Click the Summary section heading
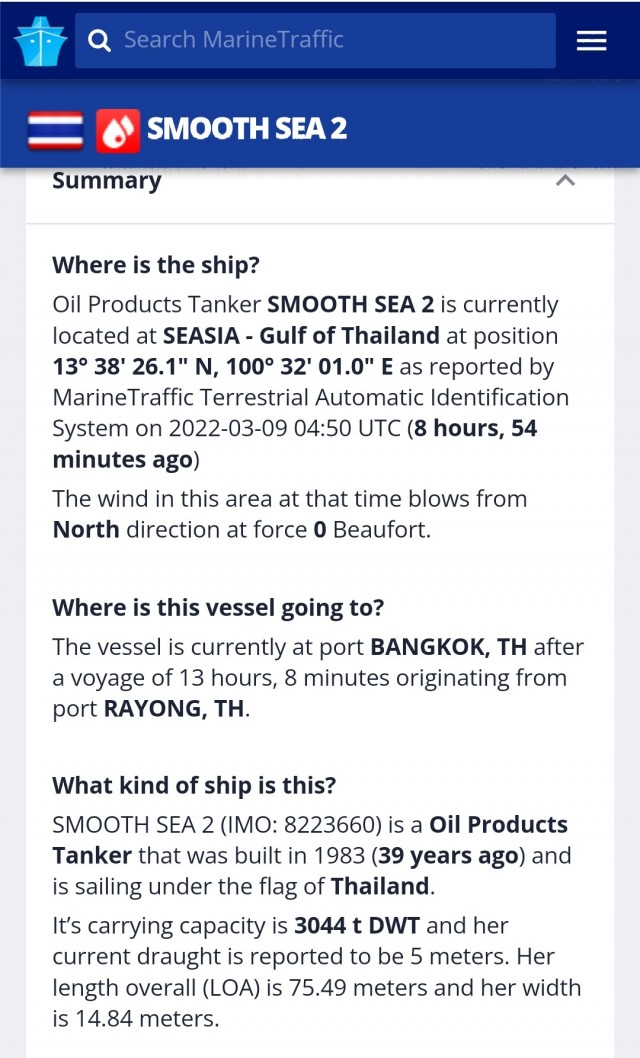 [107, 181]
